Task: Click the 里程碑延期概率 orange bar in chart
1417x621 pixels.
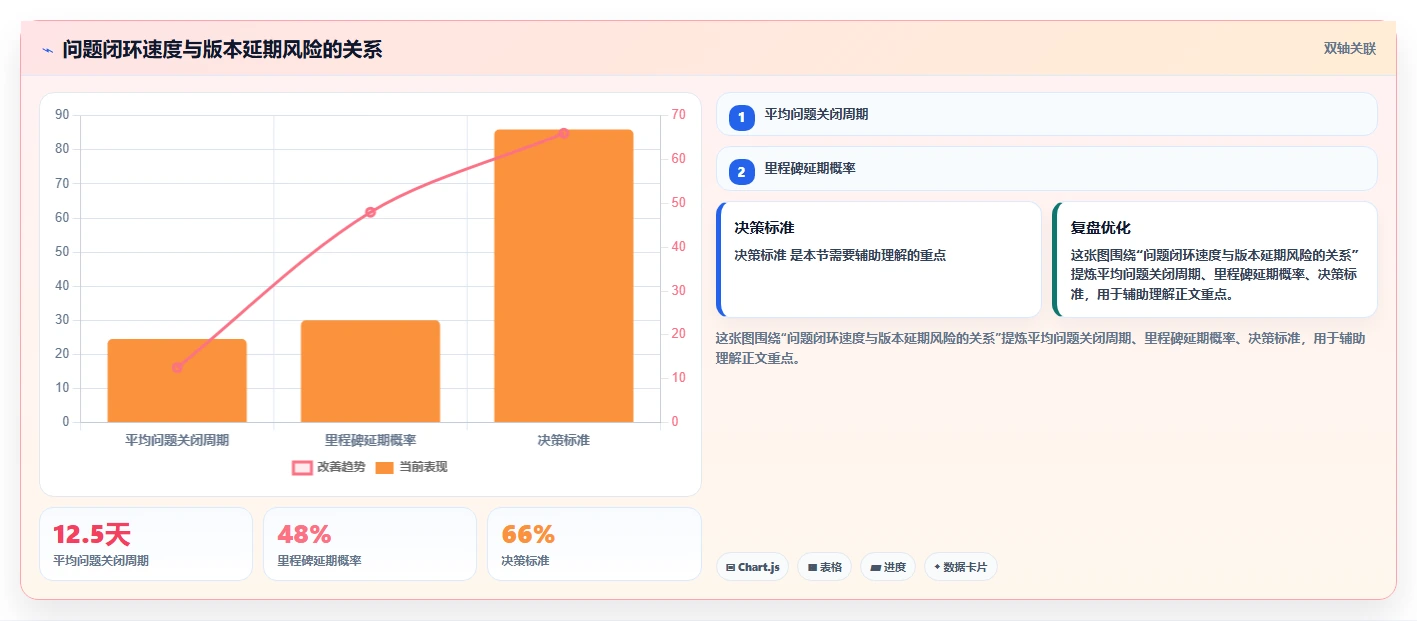Action: tap(370, 371)
